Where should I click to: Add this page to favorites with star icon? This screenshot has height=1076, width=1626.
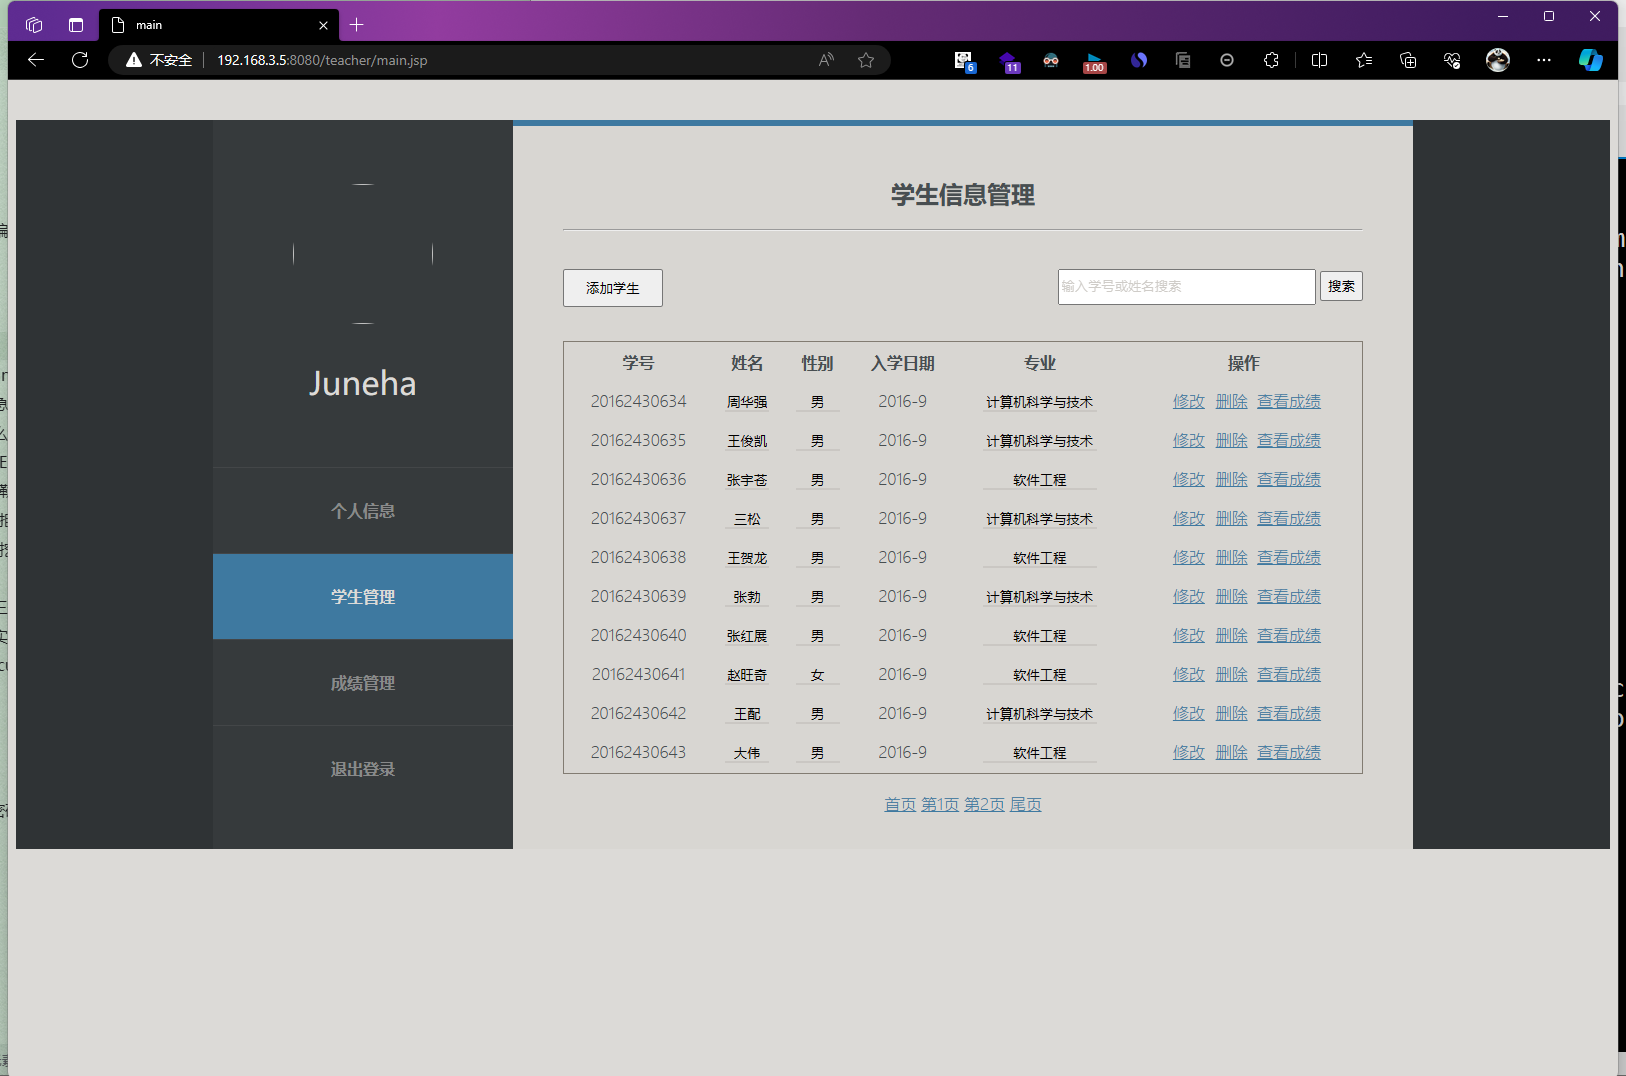(866, 60)
